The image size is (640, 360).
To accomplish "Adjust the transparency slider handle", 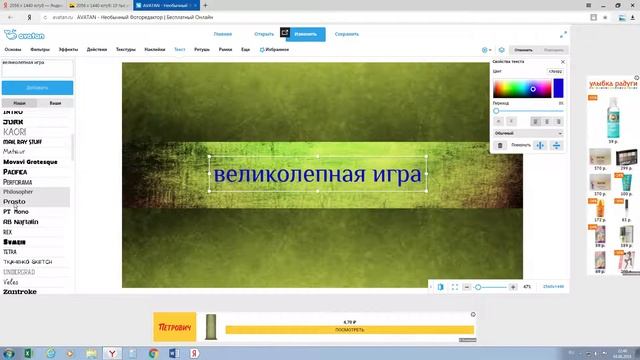I will point(496,111).
